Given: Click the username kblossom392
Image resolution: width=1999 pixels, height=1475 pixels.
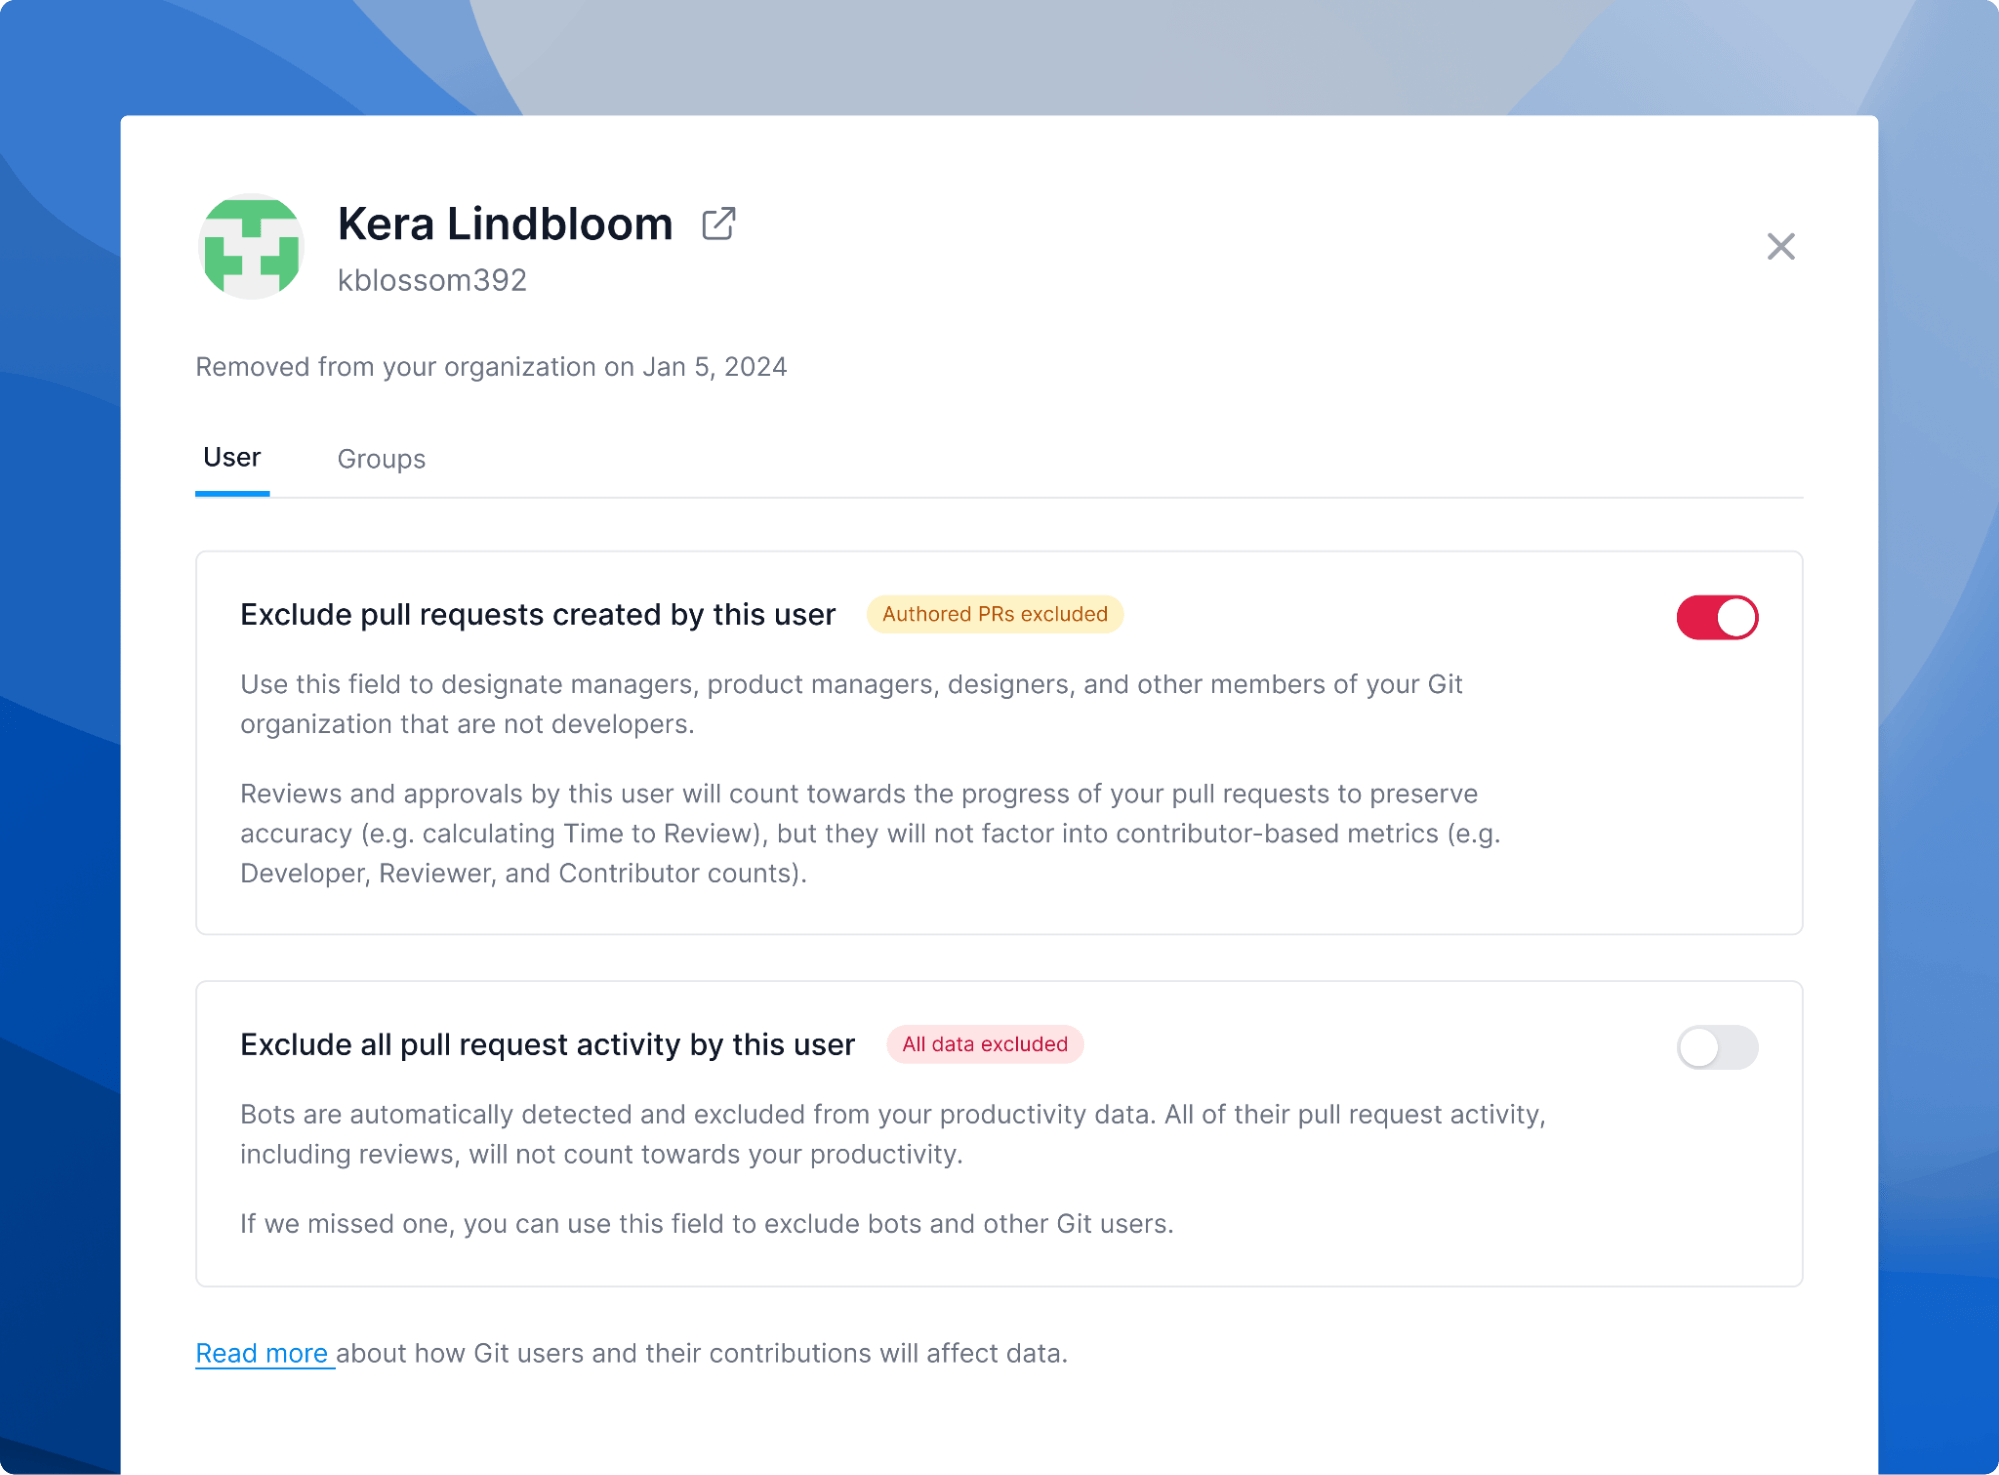Looking at the screenshot, I should pos(430,281).
